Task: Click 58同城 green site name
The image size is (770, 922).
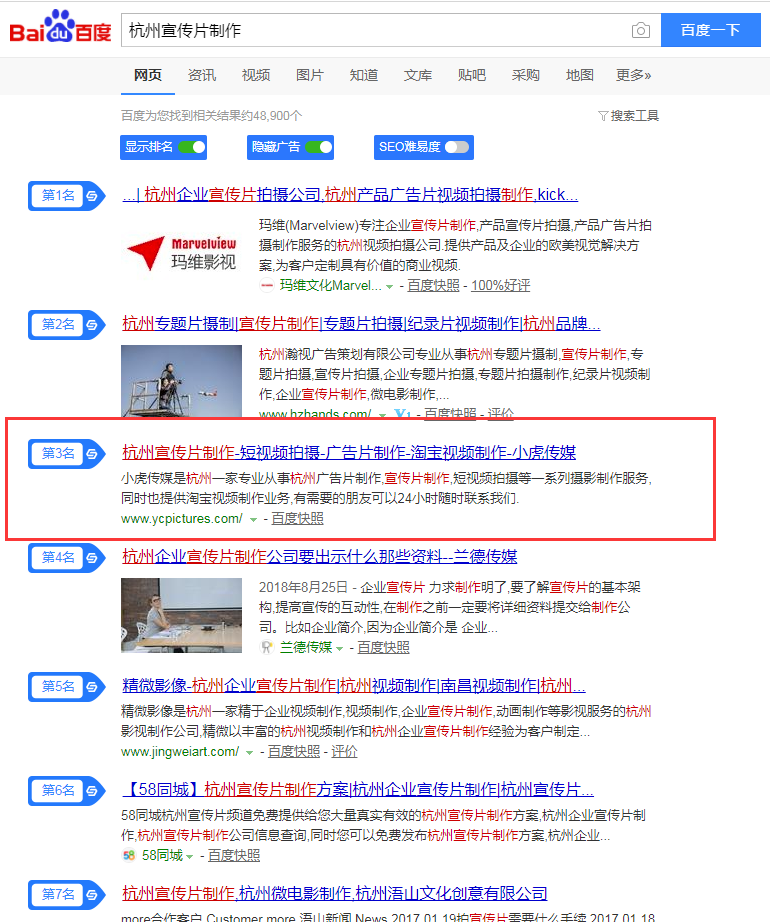Action: 162,856
